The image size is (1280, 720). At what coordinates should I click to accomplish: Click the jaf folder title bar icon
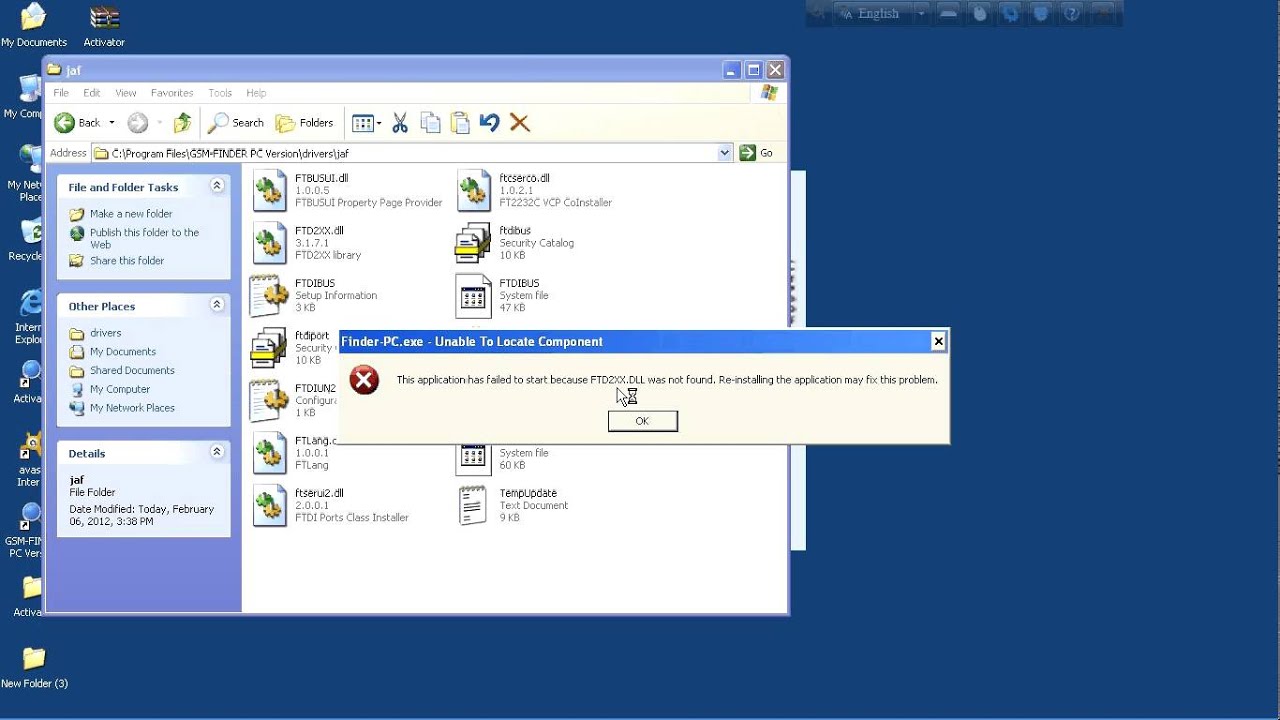coord(54,70)
